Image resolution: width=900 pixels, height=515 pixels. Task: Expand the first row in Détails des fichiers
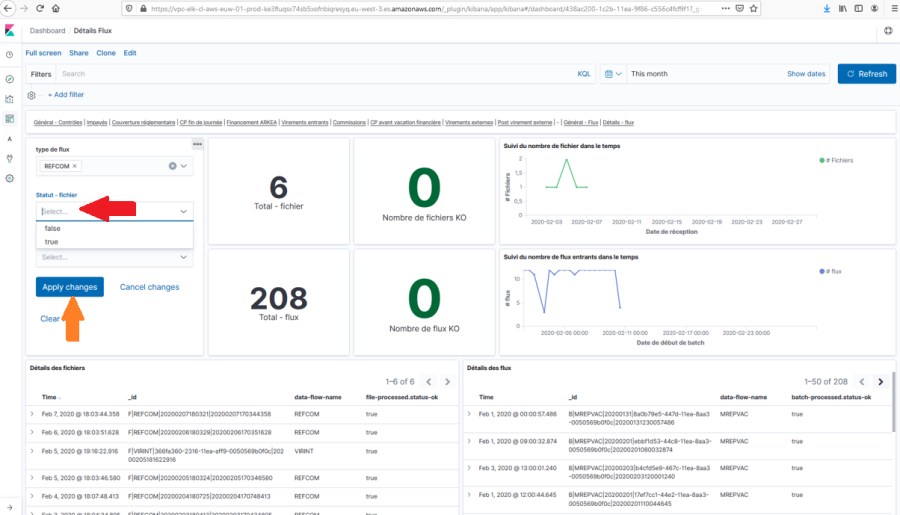click(32, 414)
